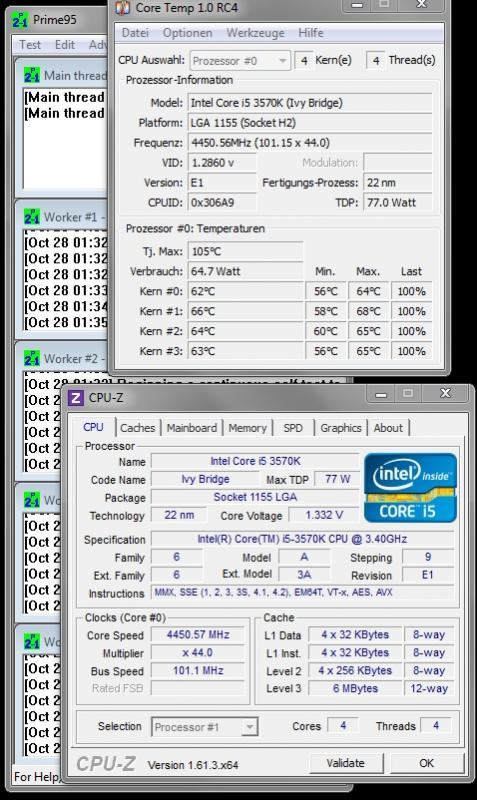Close the Core Temp window
The width and height of the screenshot is (477, 800).
click(x=421, y=5)
